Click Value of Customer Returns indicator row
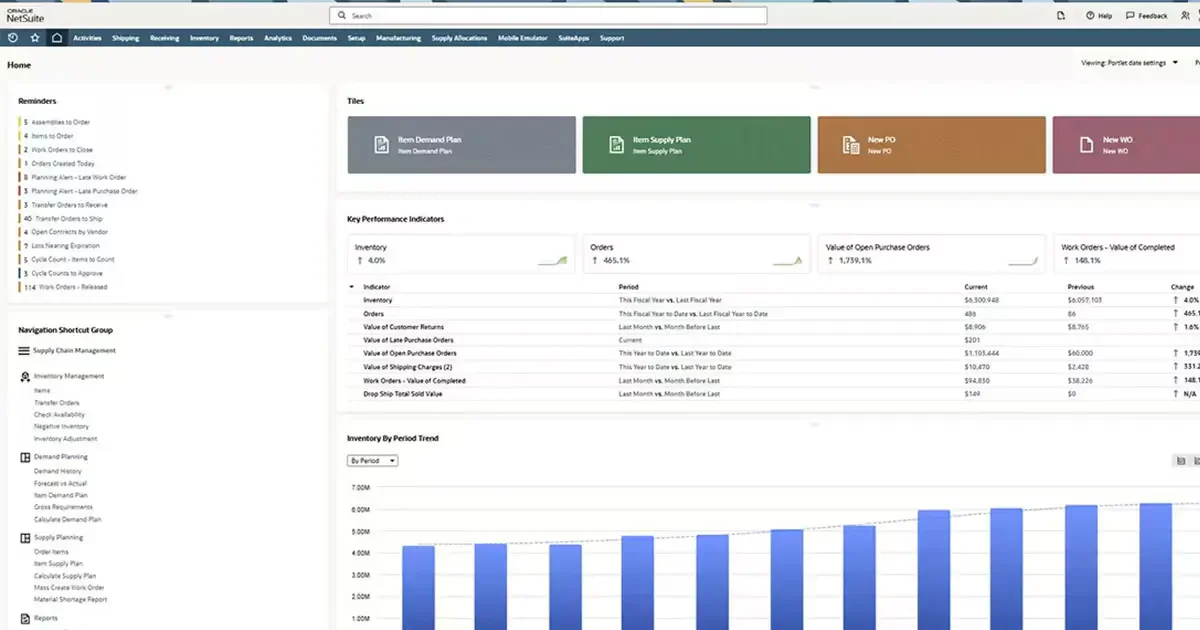This screenshot has width=1200, height=630. pyautogui.click(x=403, y=327)
